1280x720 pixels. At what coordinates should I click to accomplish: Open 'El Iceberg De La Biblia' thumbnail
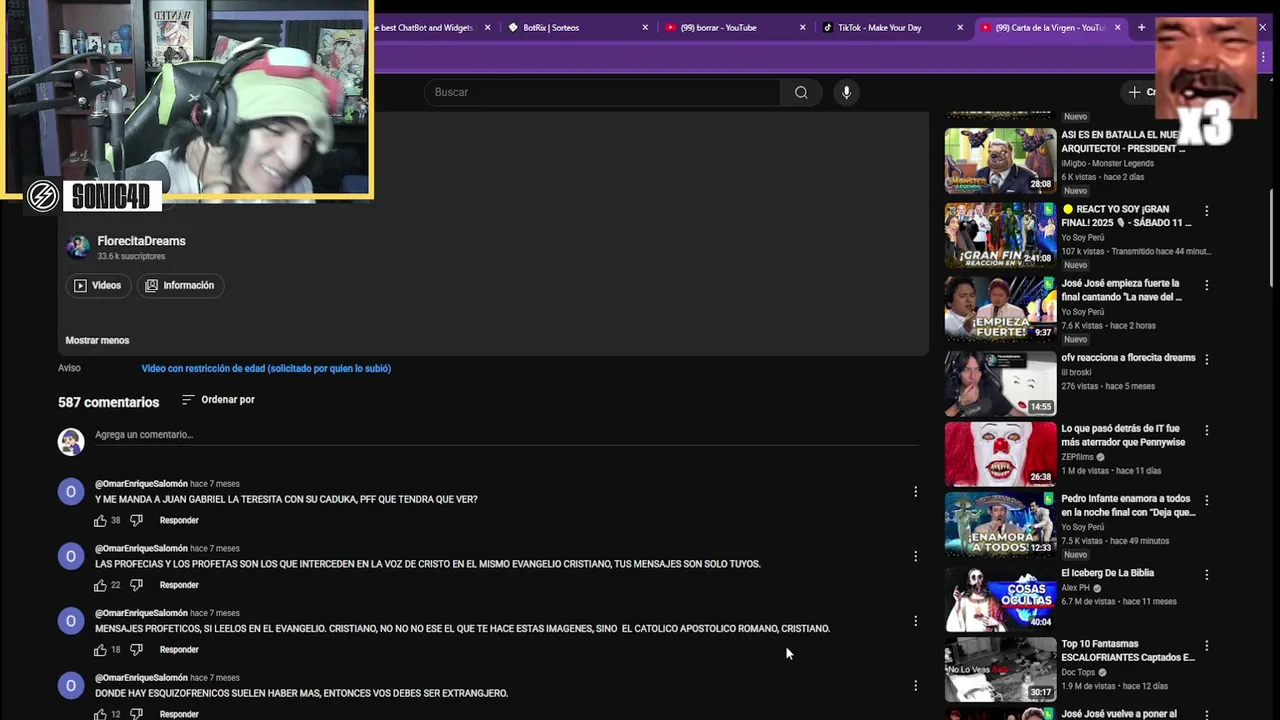click(1000, 598)
